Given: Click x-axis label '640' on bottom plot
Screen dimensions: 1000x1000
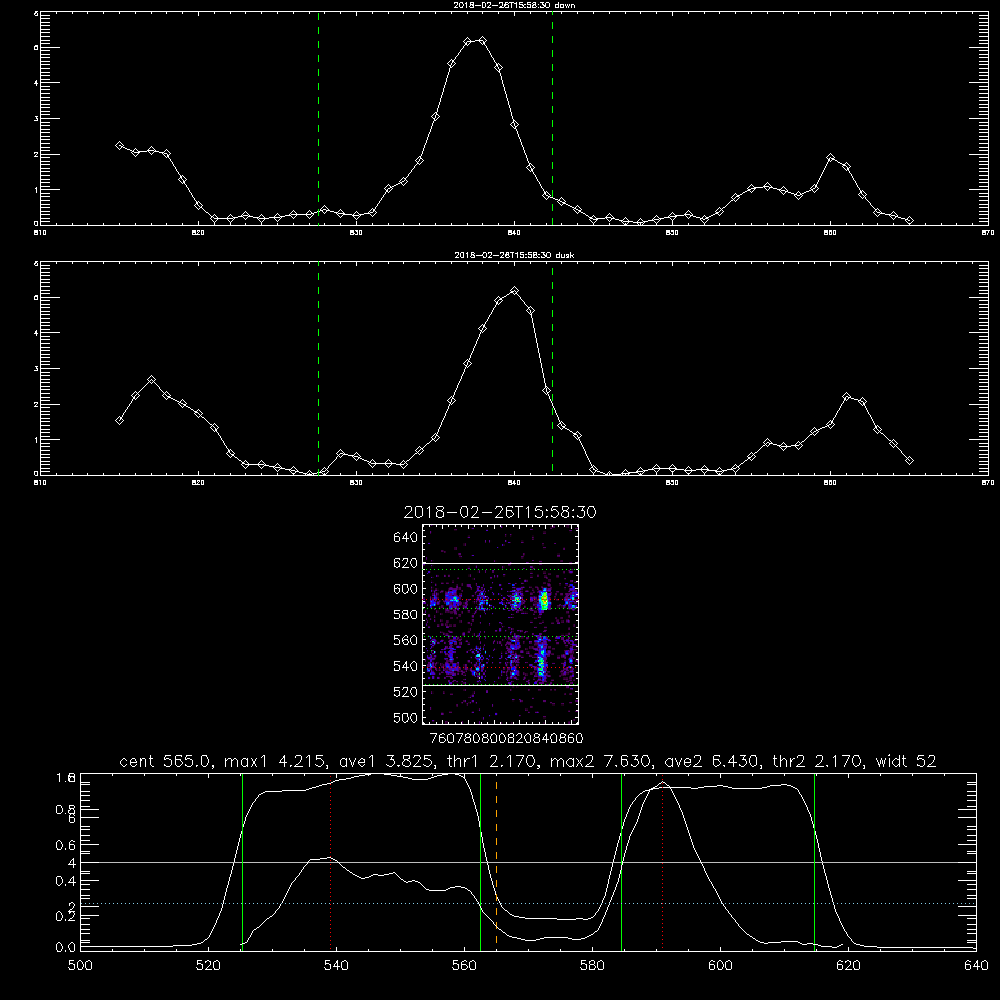Looking at the screenshot, I should (976, 966).
